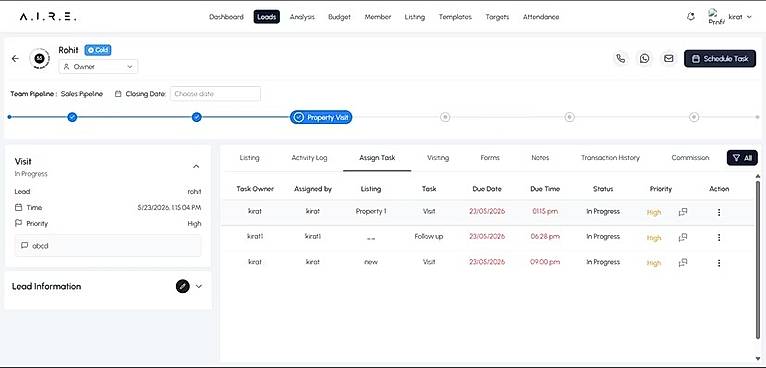
Task: Select the stage right after Property Visit
Action: [445, 117]
